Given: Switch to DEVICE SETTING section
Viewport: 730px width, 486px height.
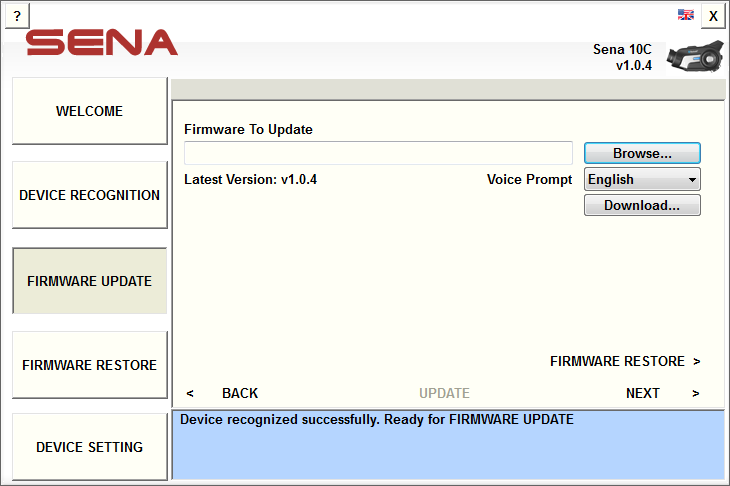Looking at the screenshot, I should click(x=89, y=447).
